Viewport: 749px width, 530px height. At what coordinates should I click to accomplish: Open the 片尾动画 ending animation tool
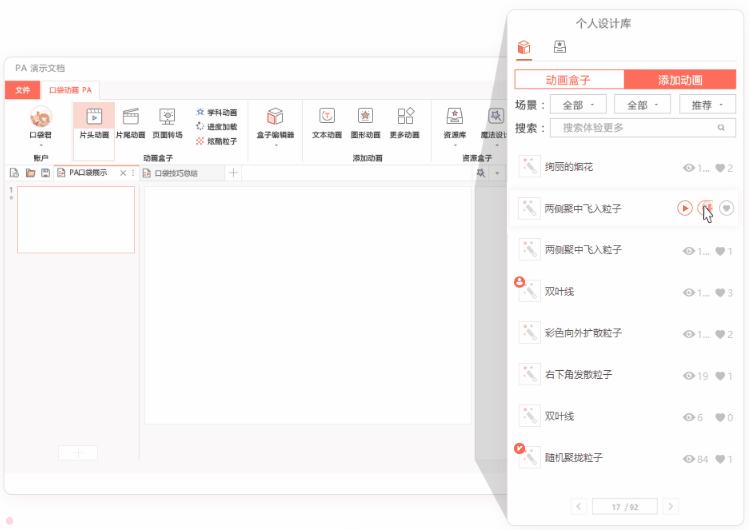(x=130, y=123)
